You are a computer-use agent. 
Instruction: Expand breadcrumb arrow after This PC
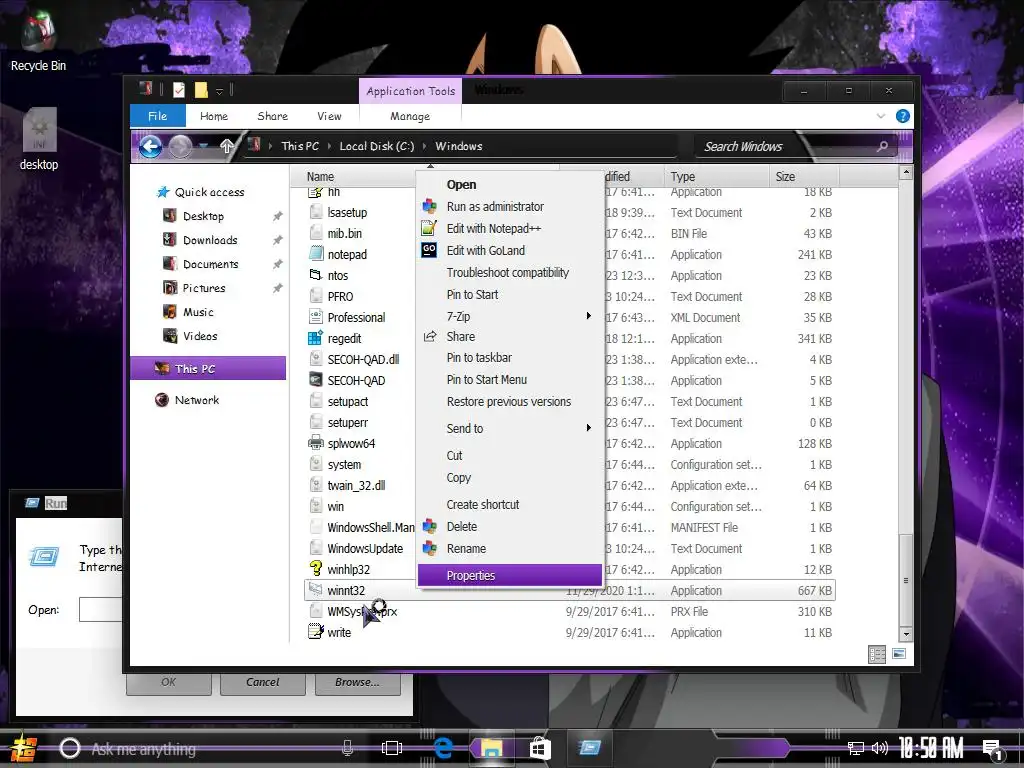pos(329,146)
